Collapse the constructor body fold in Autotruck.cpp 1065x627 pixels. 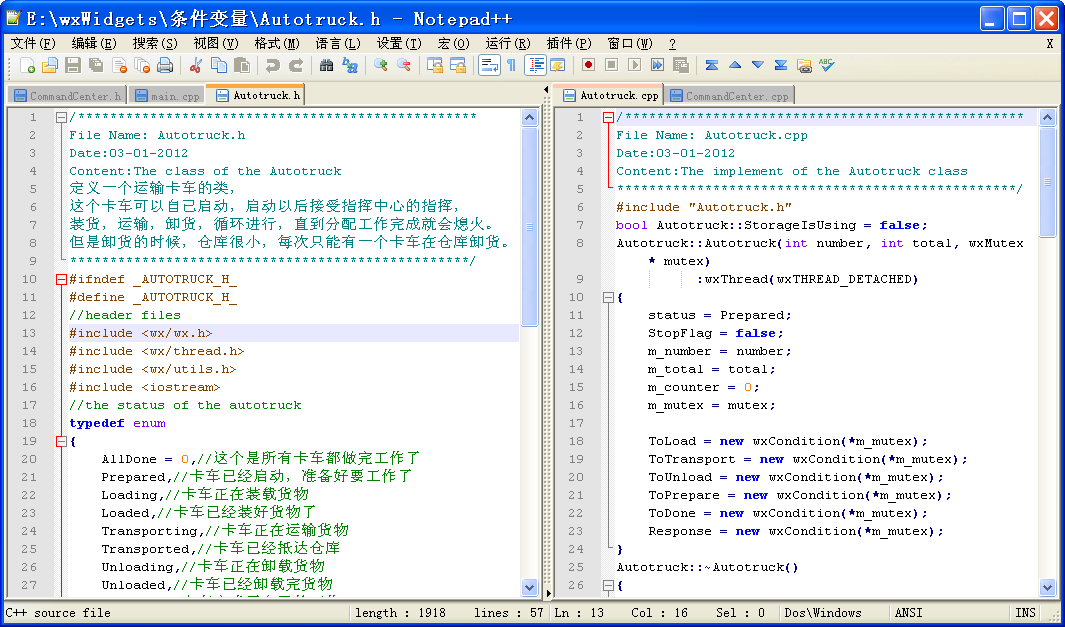click(609, 298)
